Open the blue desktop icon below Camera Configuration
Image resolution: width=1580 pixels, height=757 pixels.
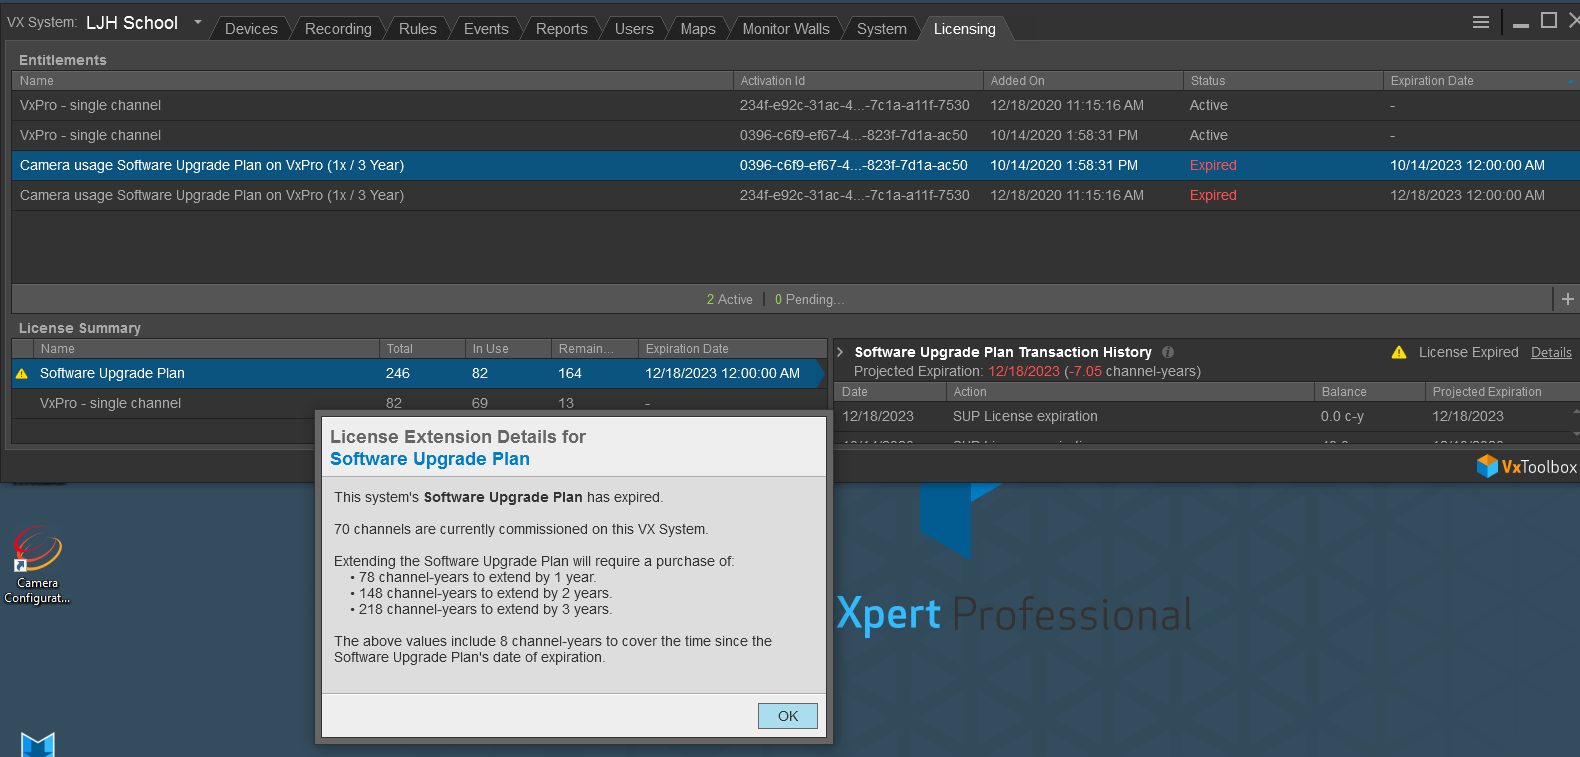[38, 745]
